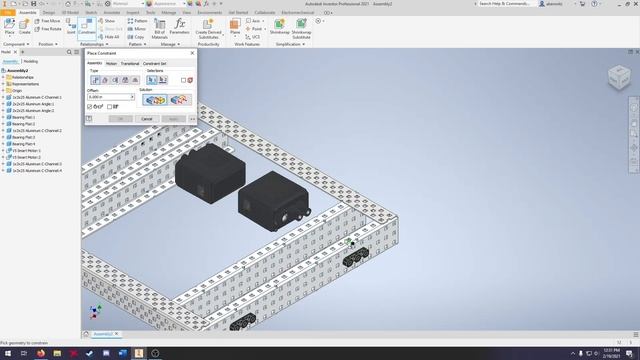Activate the First Selection button
Viewport: 640px width, 360px height.
(x=152, y=80)
